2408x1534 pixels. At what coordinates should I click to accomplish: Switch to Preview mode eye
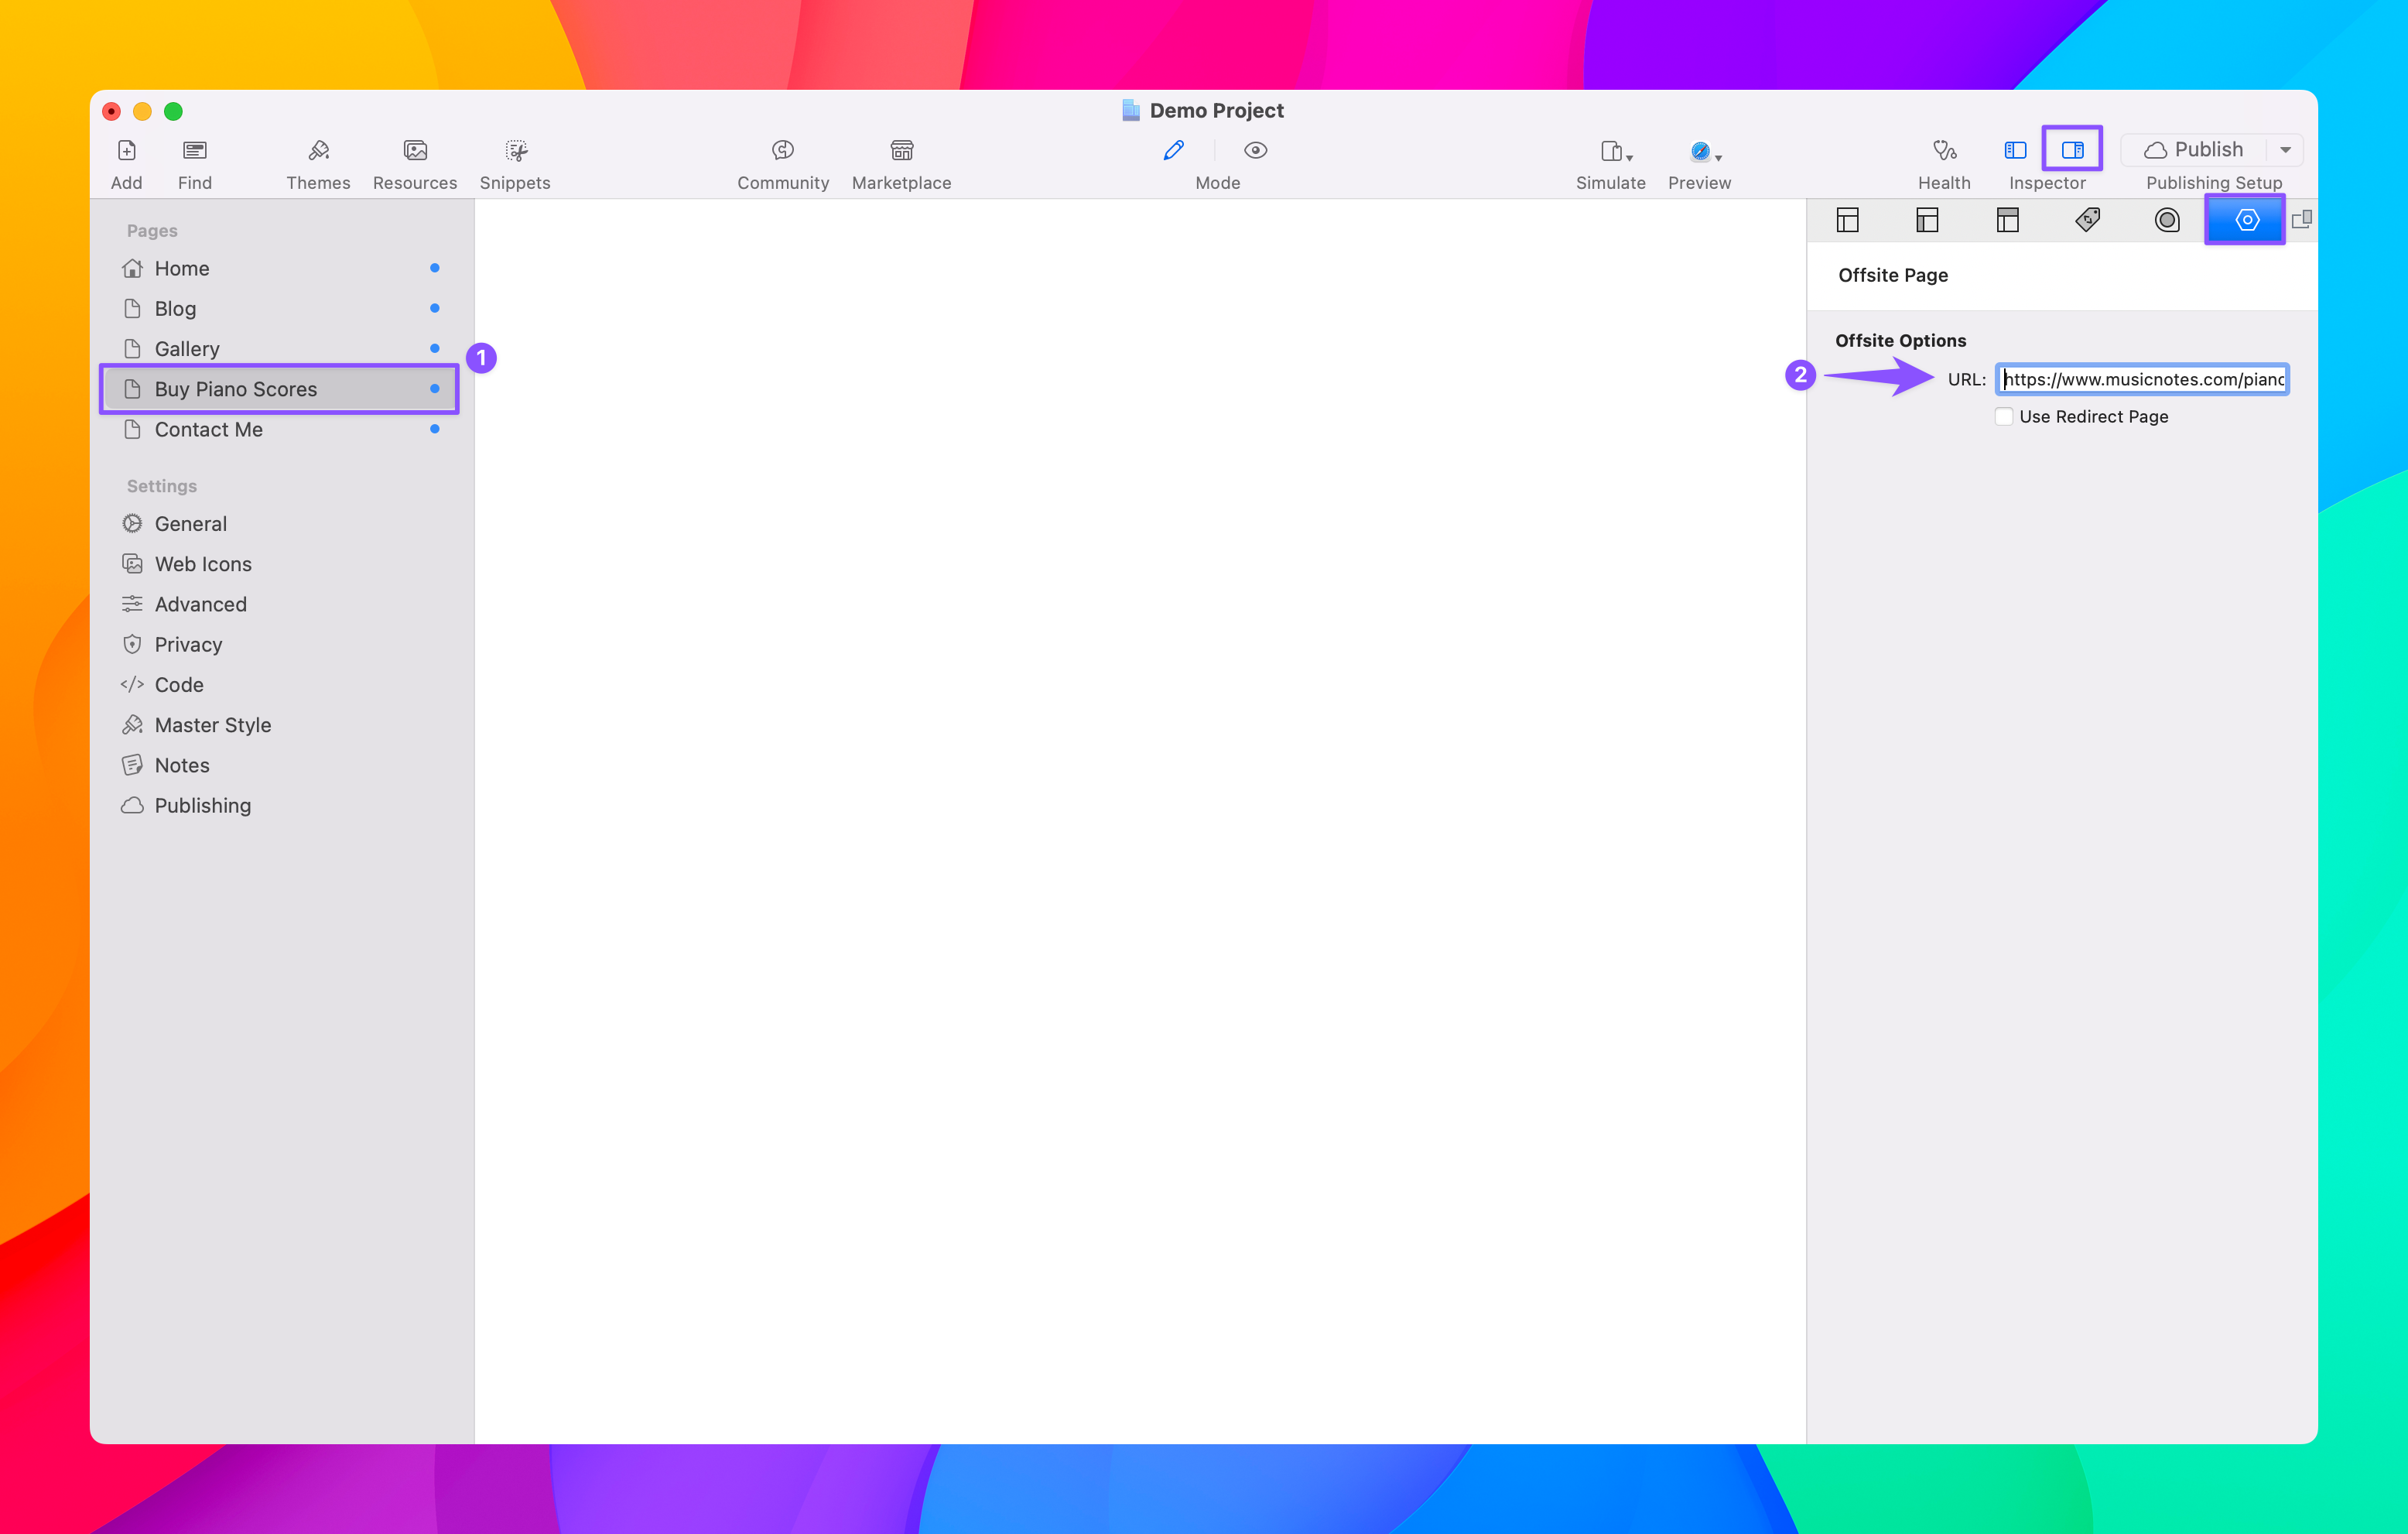click(1255, 150)
